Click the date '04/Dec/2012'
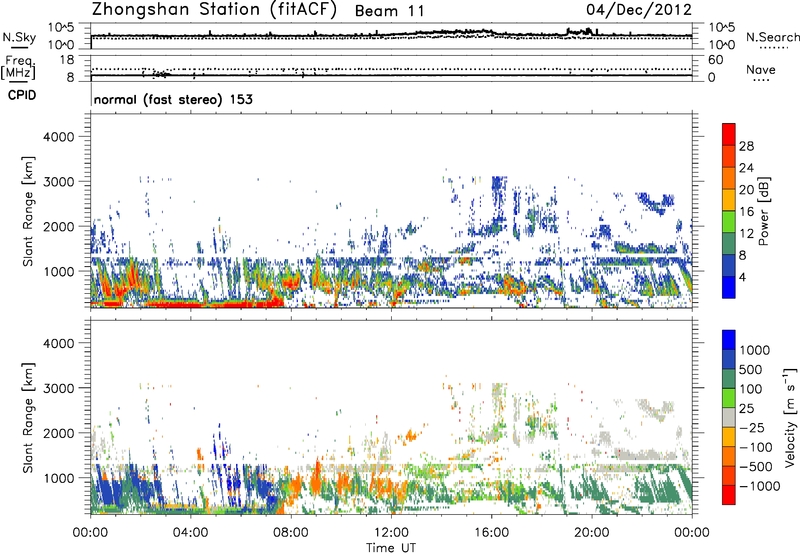Viewport: 800px width, 554px height. (639, 10)
